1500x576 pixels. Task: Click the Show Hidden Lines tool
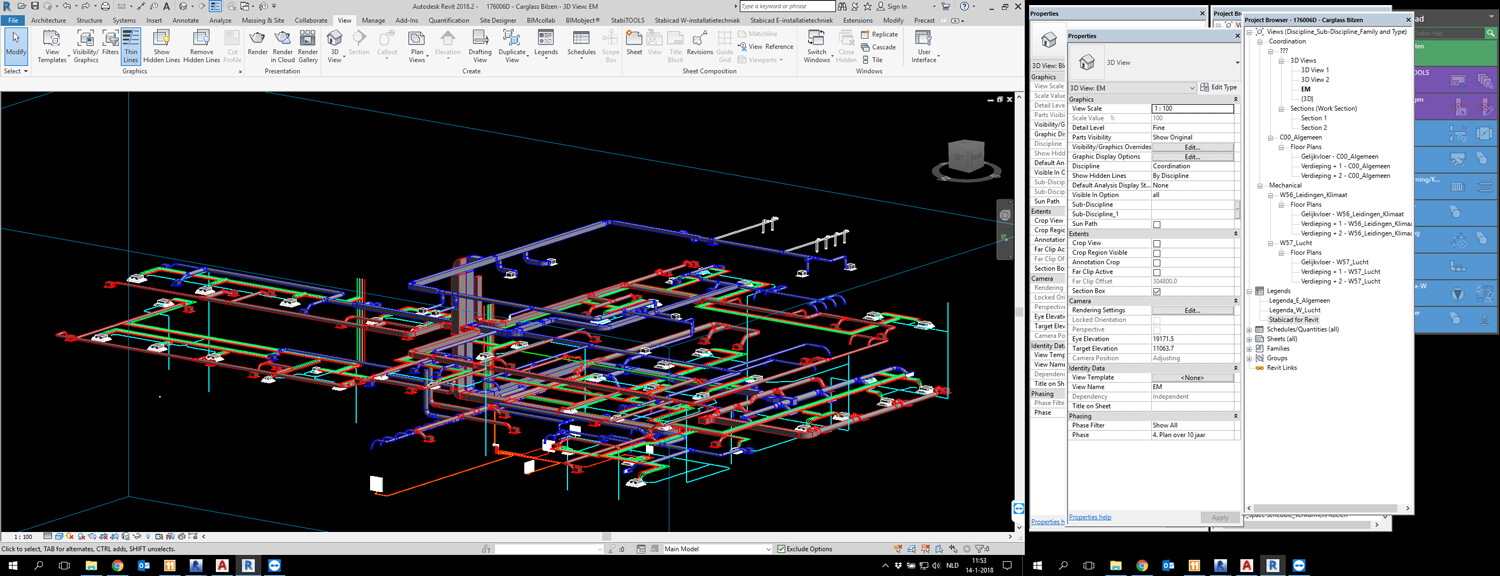coord(162,47)
